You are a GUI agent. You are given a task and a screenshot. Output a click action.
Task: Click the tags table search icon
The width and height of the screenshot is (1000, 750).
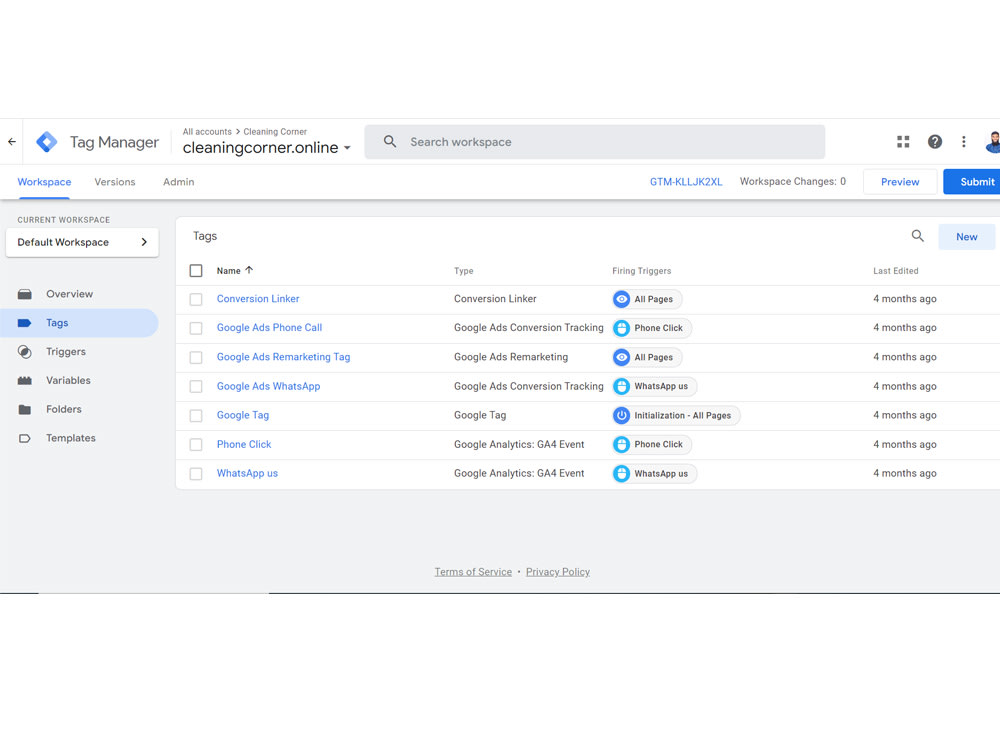pos(918,236)
